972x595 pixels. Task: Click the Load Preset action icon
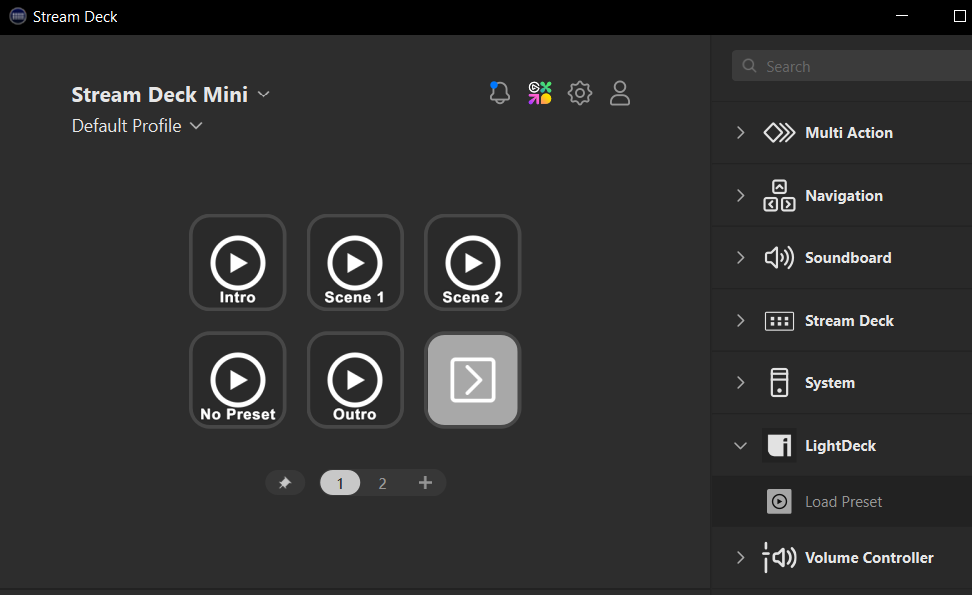point(779,501)
